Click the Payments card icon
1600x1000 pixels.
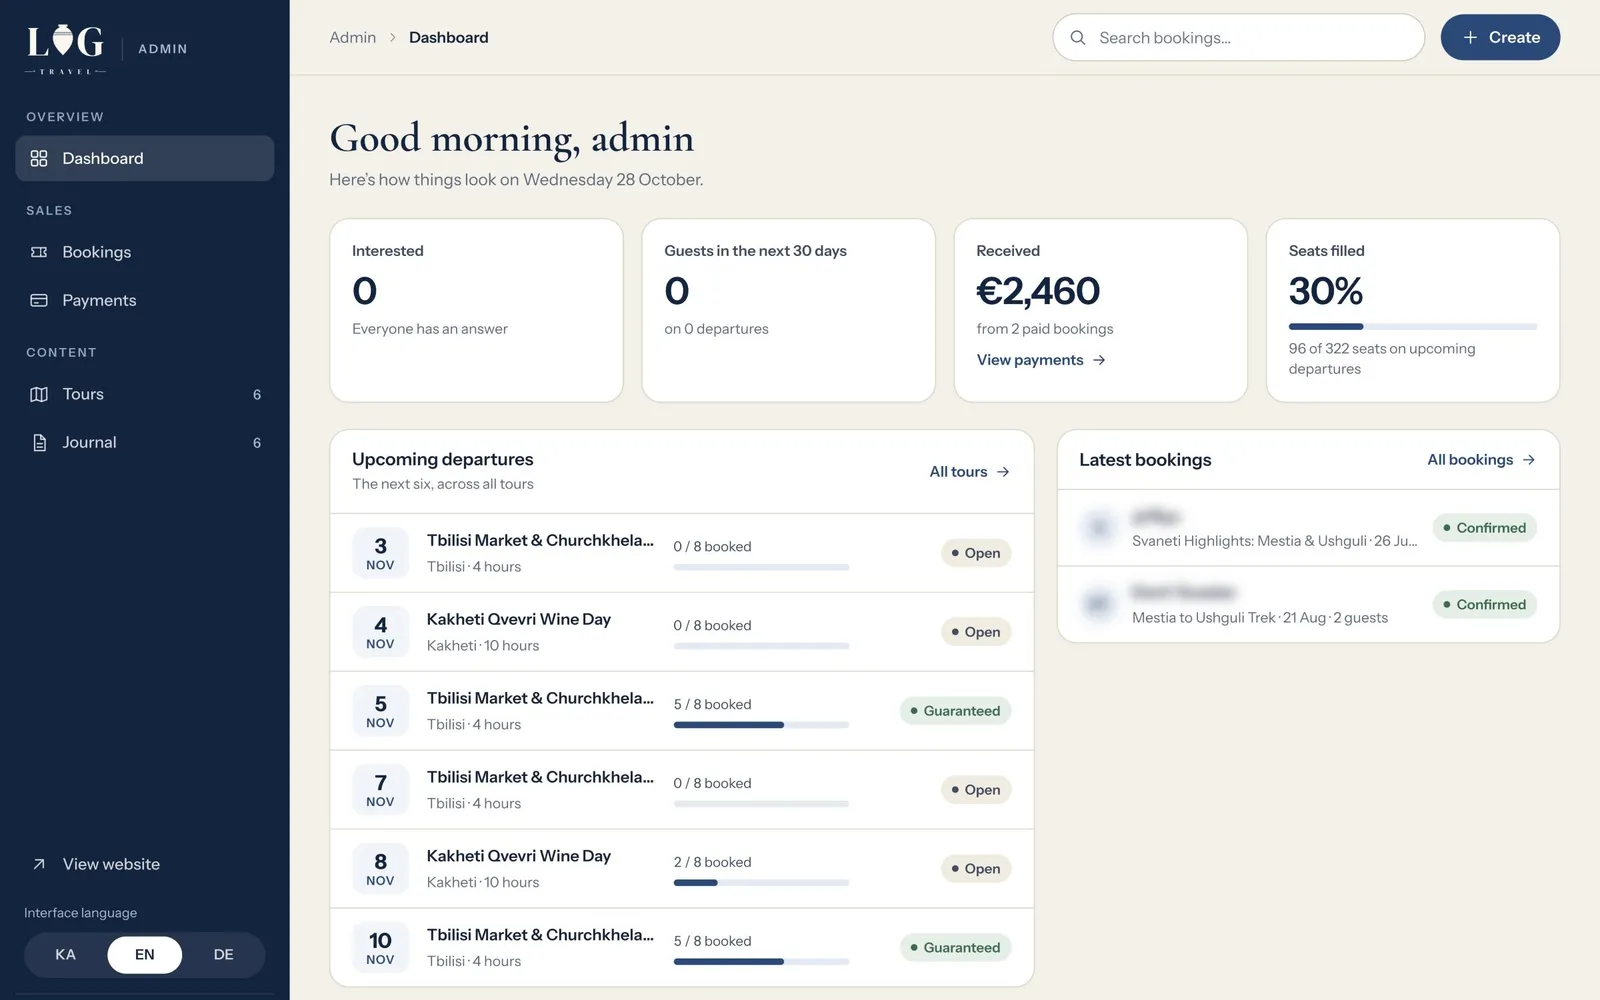click(x=39, y=300)
